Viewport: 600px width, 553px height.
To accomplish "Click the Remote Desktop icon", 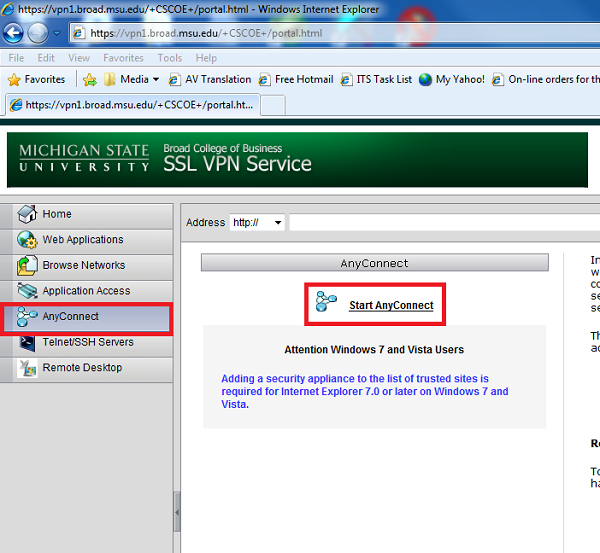I will (28, 369).
